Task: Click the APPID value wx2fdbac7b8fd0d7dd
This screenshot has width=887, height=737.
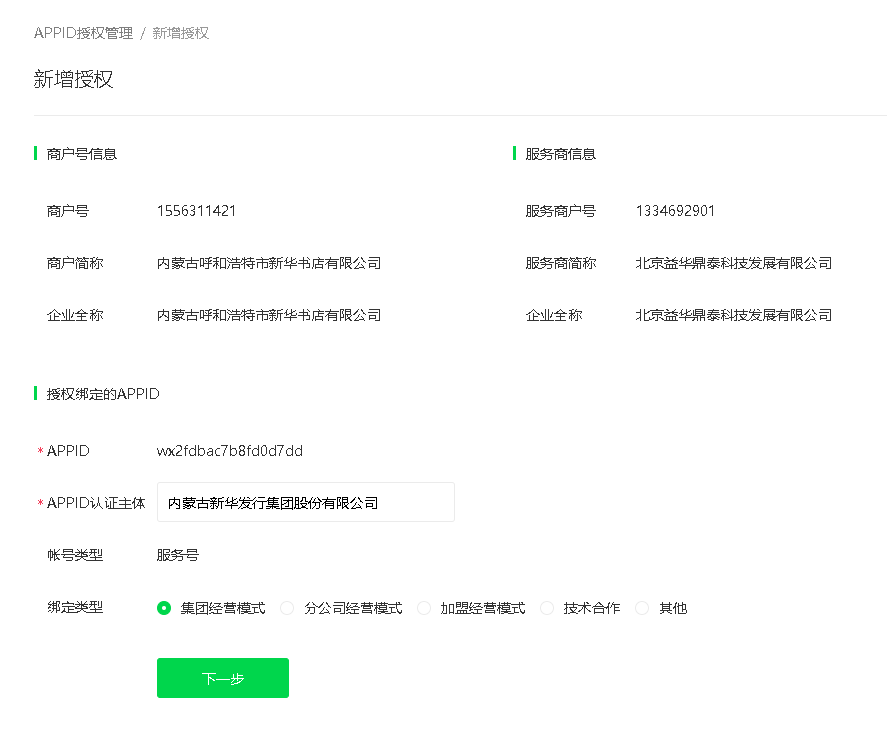Action: [x=229, y=451]
